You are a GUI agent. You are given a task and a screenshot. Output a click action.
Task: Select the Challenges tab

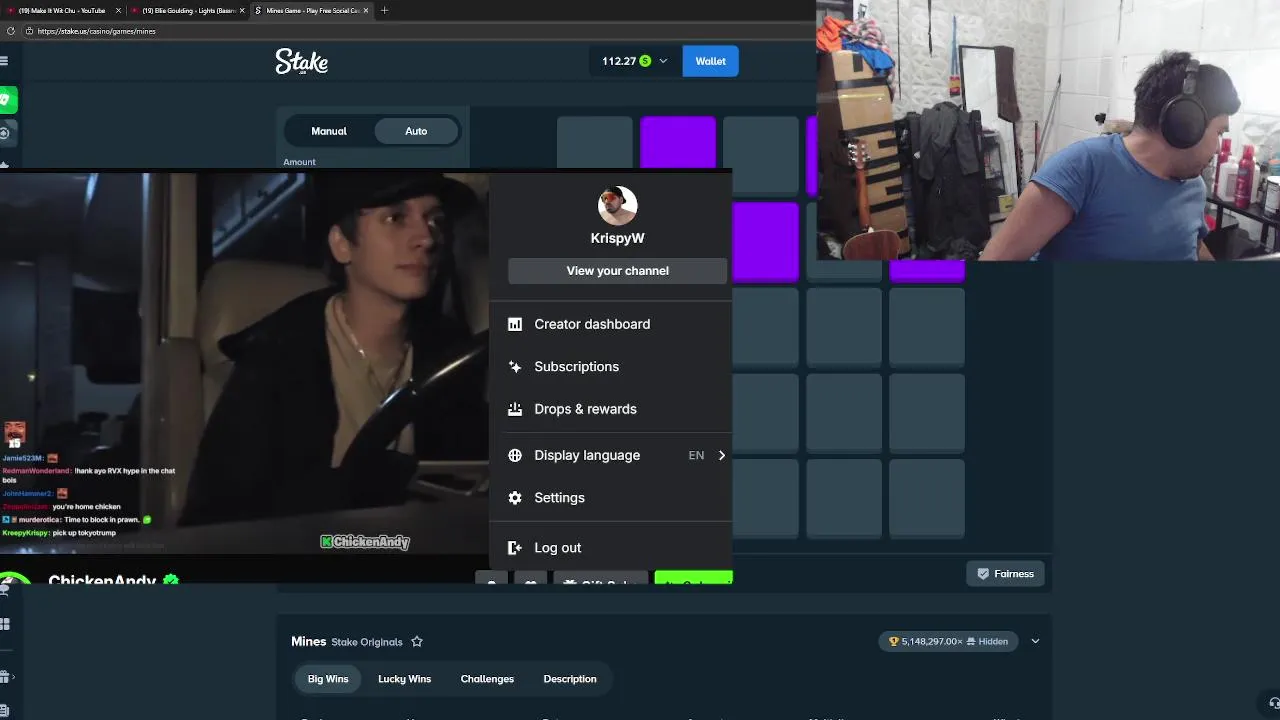coord(487,679)
